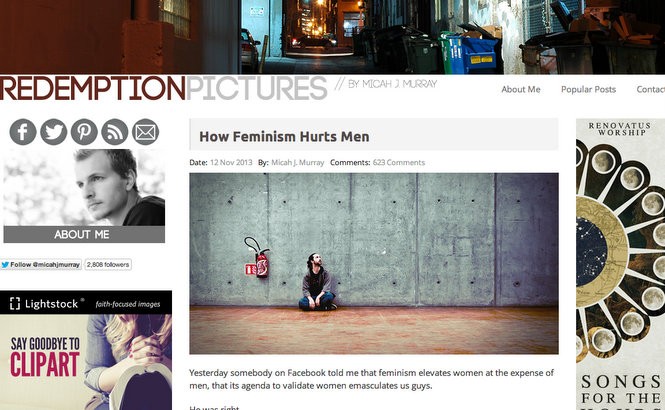Open the Contact menu item

pos(651,89)
